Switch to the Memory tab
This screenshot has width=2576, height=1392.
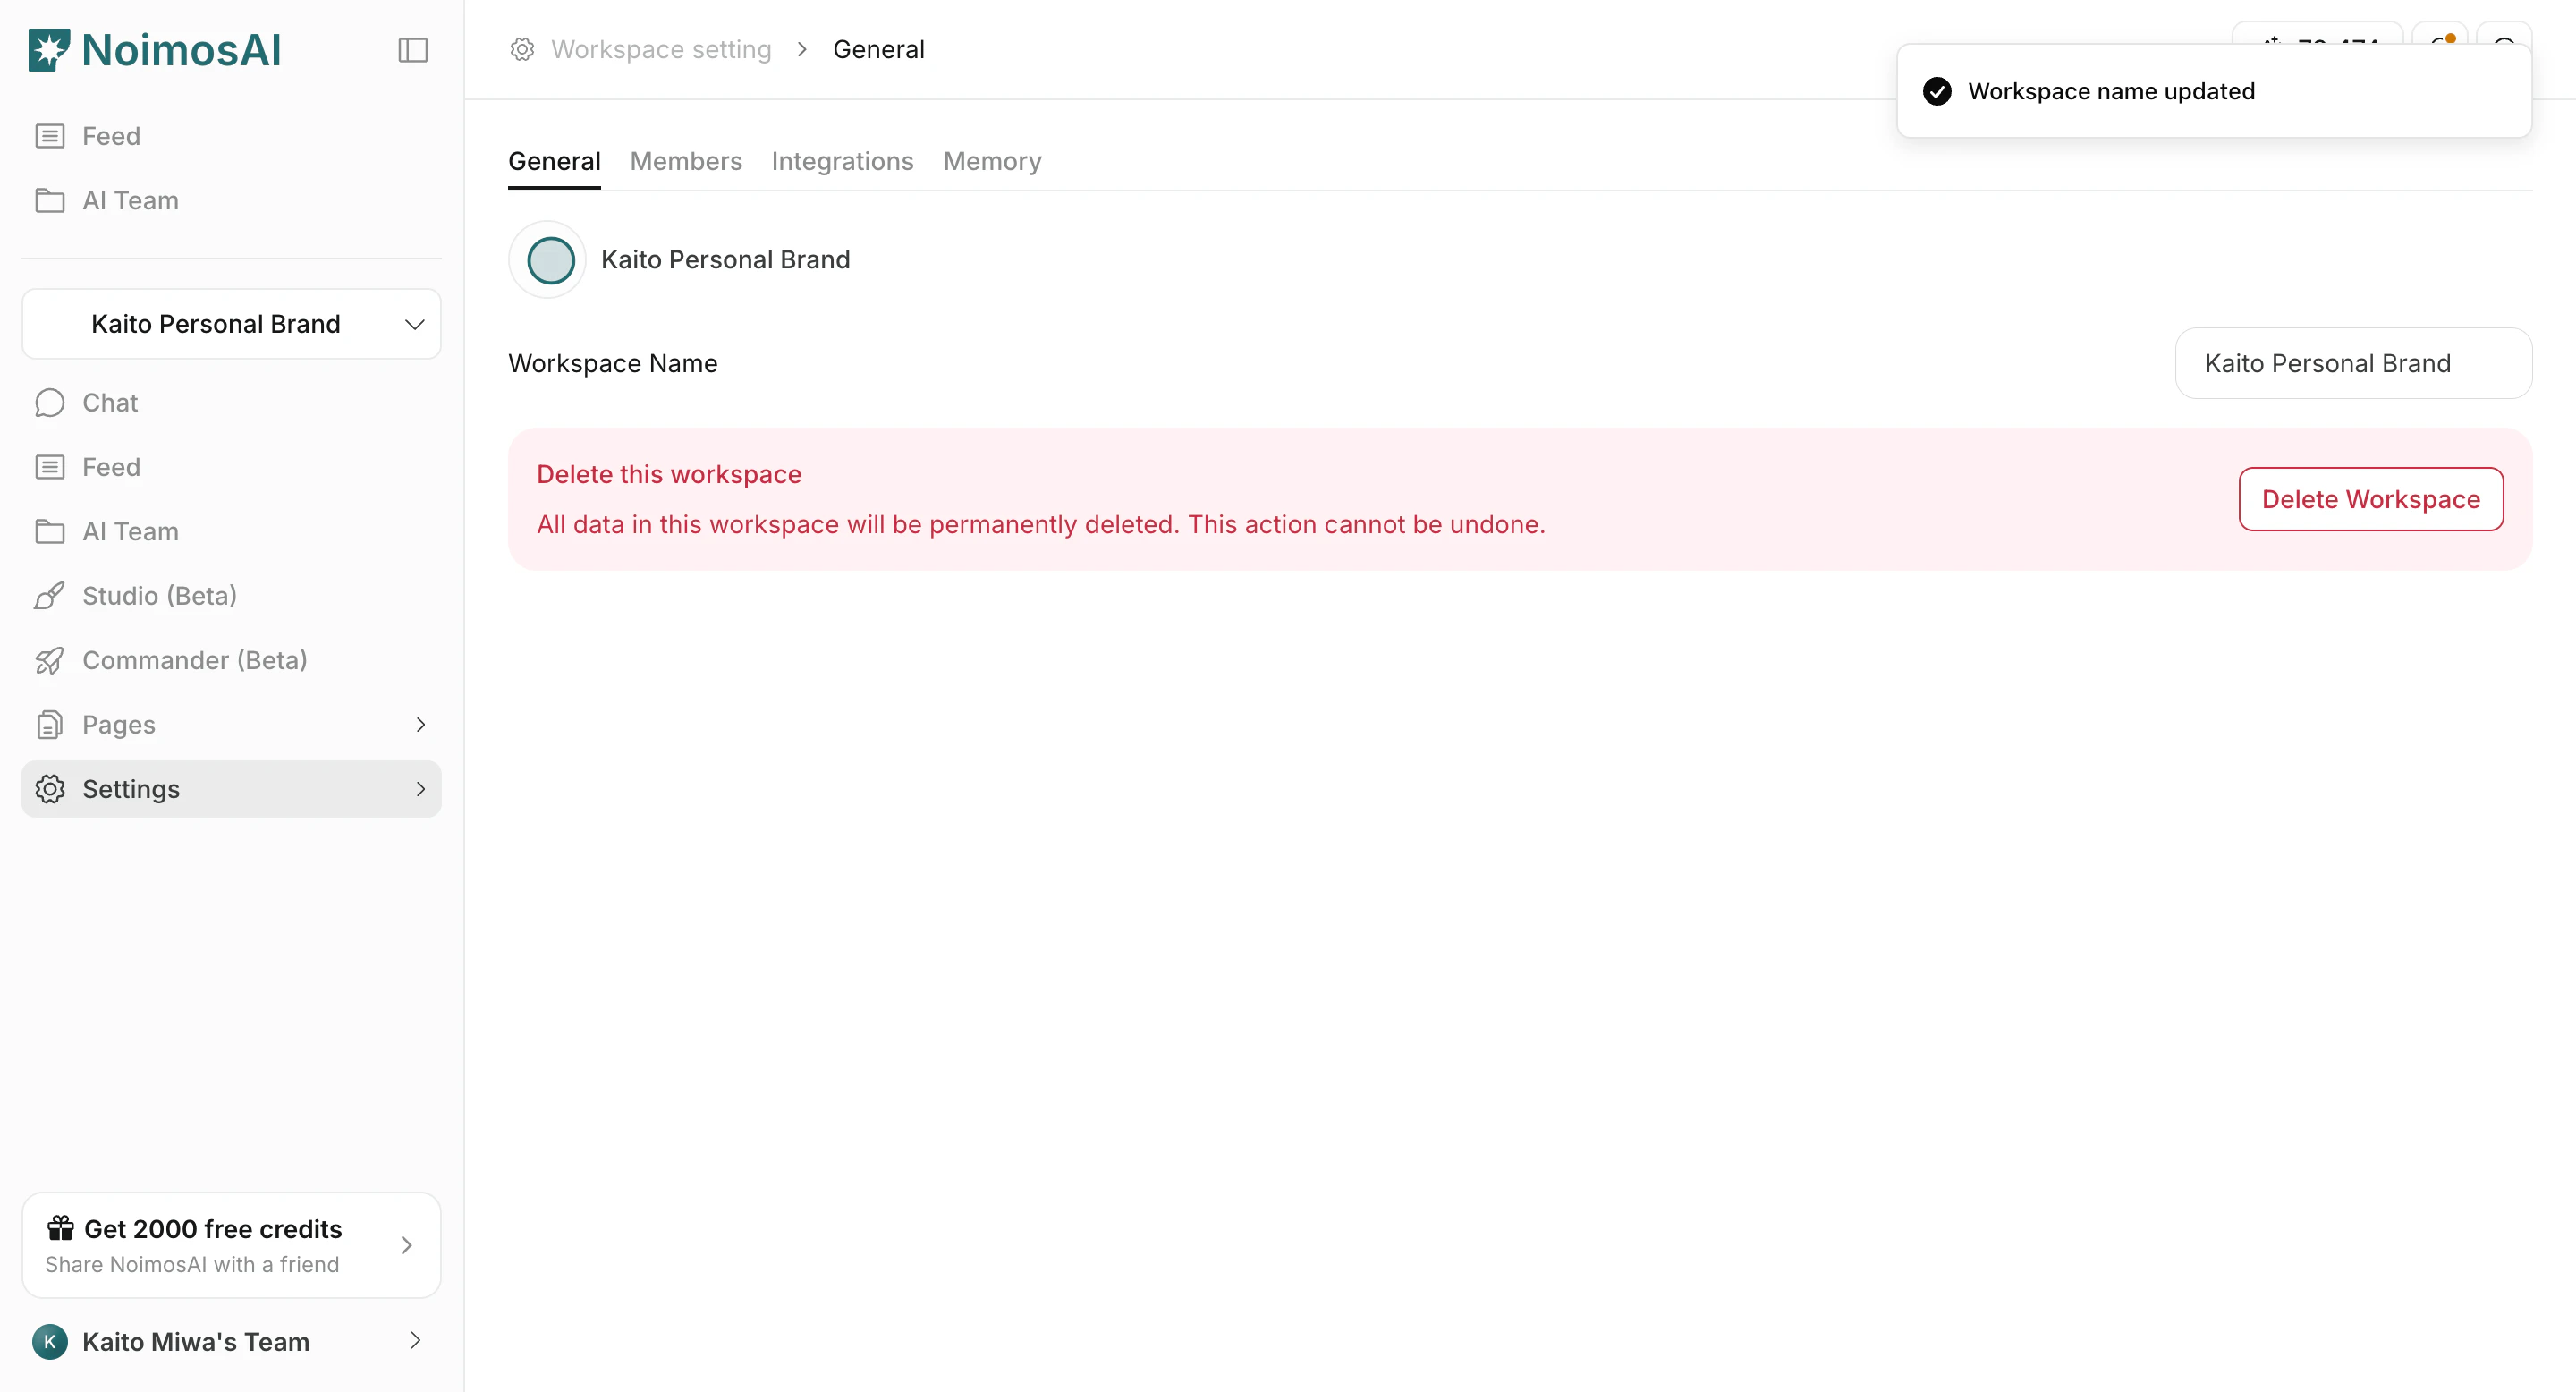coord(991,161)
